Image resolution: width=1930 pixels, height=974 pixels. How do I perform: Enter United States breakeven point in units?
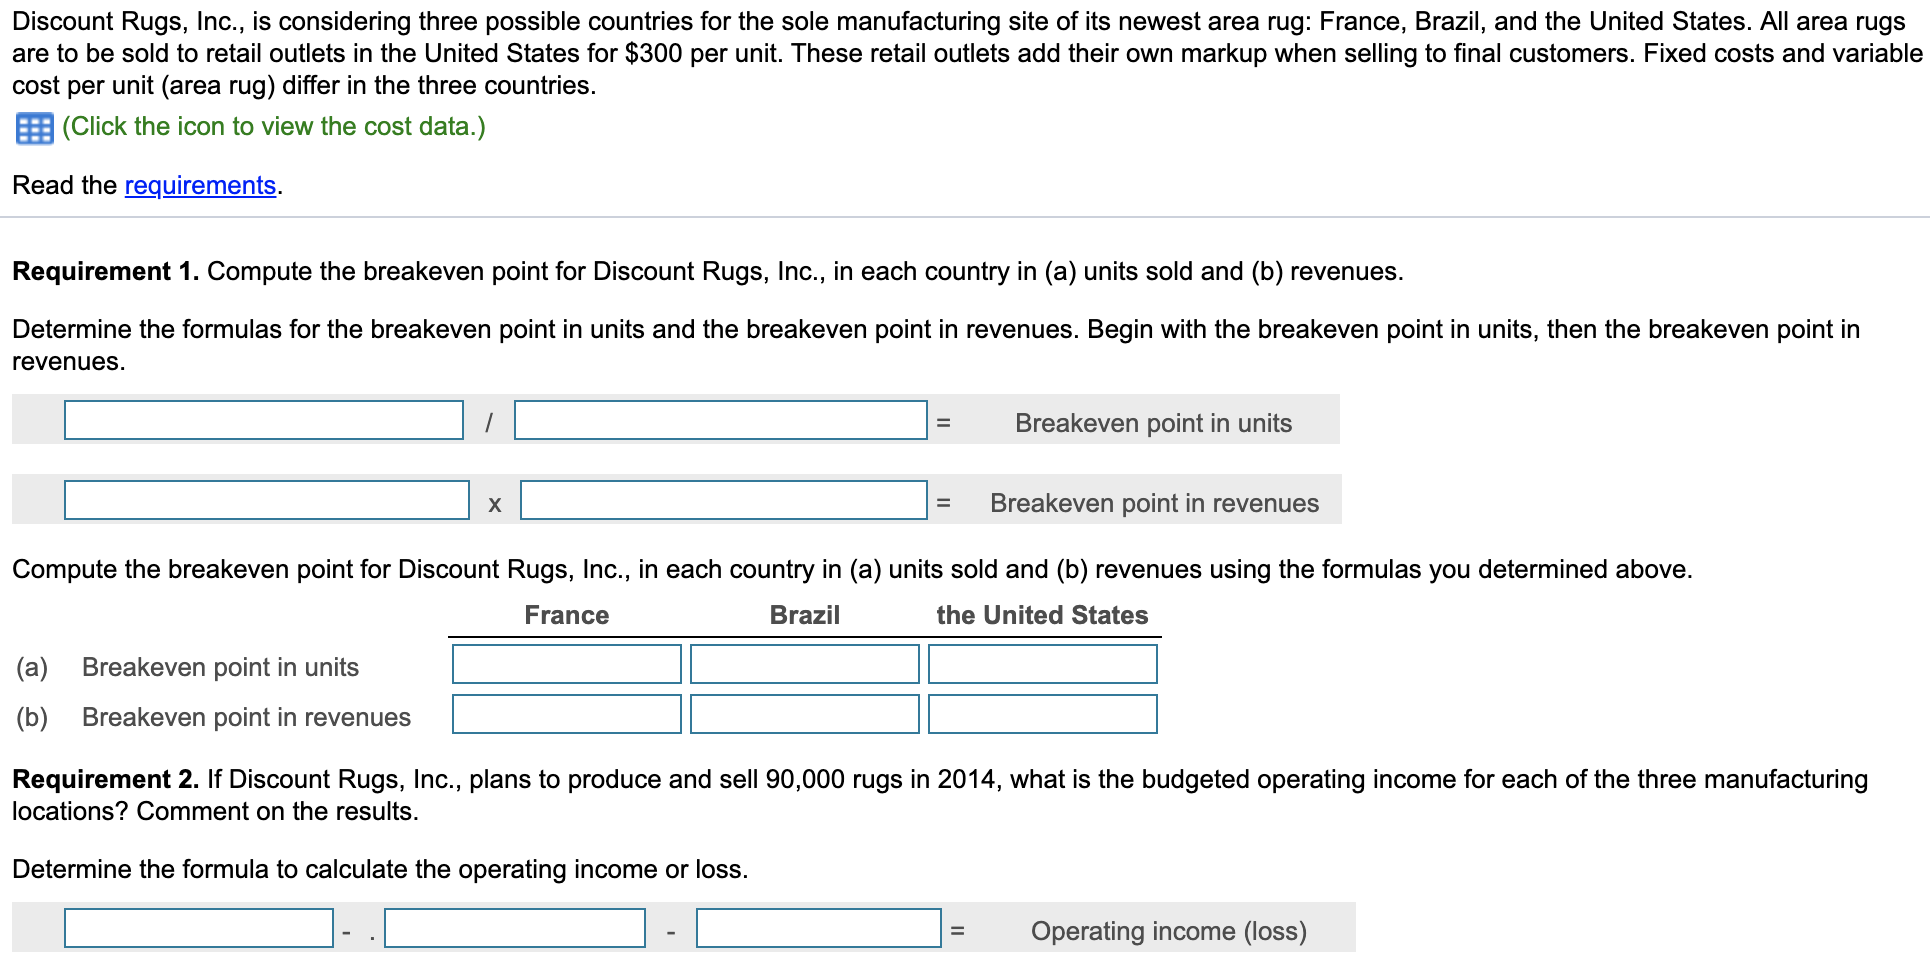[x=1041, y=663]
